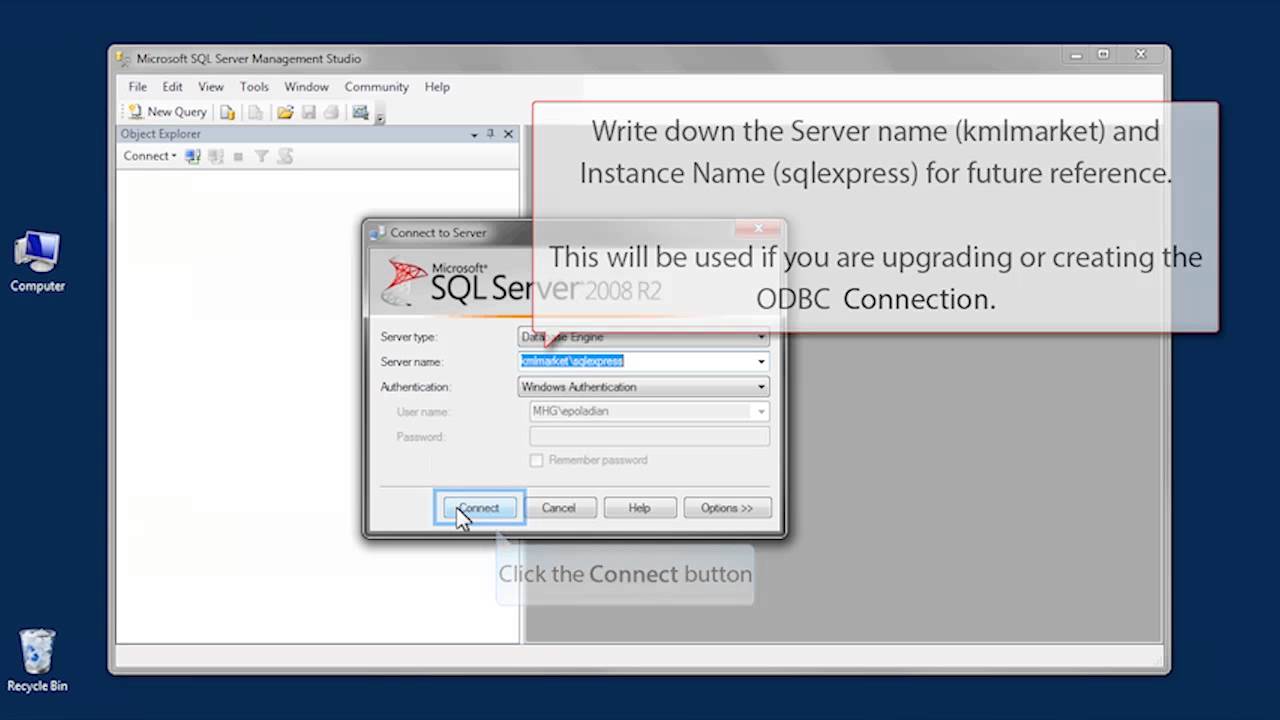The image size is (1280, 720).
Task: Open Object Explorer window position dropdown arrow
Action: [x=474, y=134]
